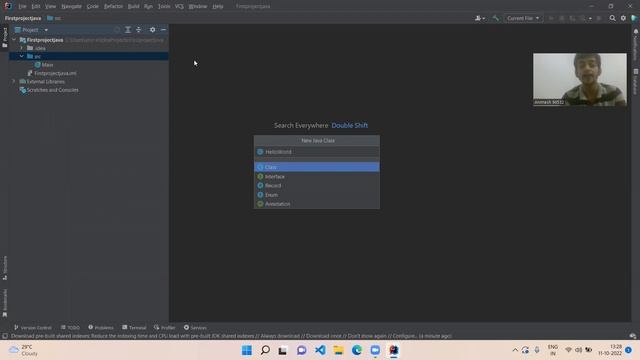
Task: Open Version Control tool window
Action: (x=33, y=327)
